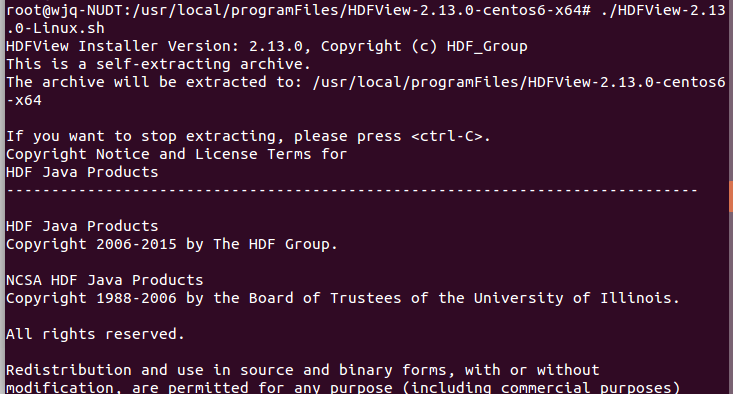Click the '<ctrl-C>' text in stop message
Image resolution: width=733 pixels, height=394 pixels.
[x=446, y=136]
